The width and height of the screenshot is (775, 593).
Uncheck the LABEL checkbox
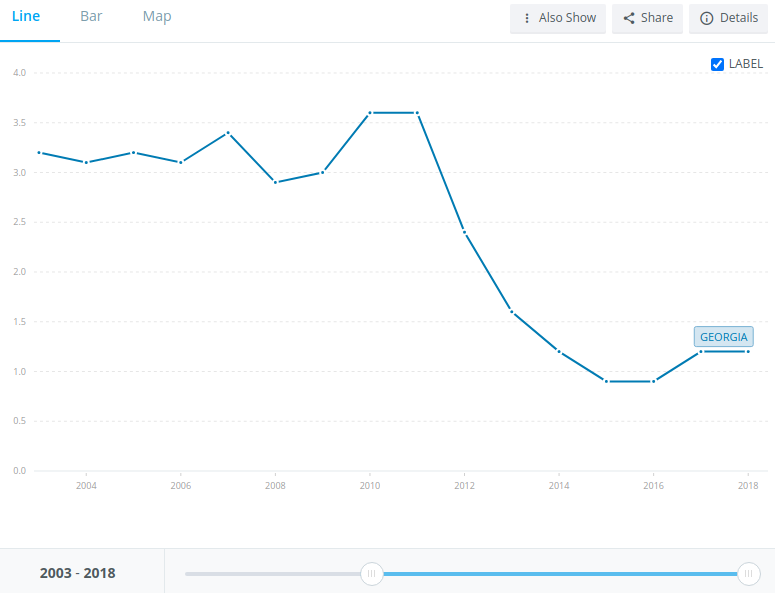click(x=717, y=64)
